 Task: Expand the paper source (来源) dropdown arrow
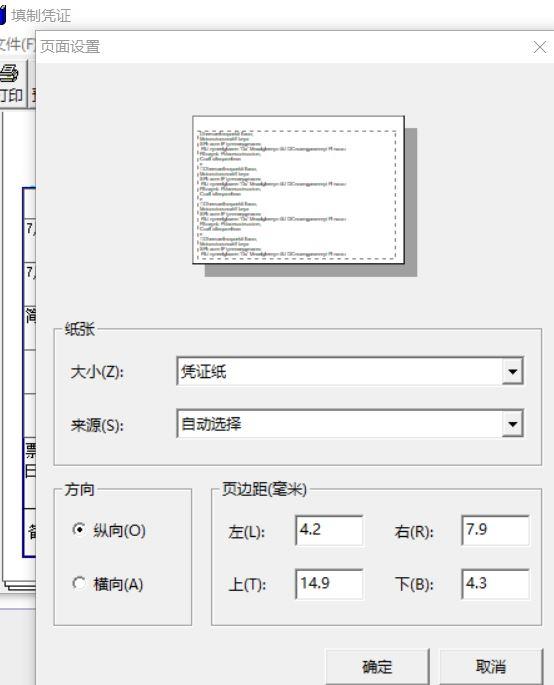[x=512, y=424]
